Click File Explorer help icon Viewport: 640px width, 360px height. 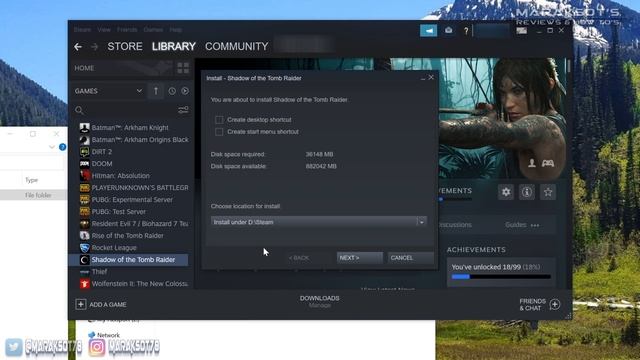pyautogui.click(x=62, y=147)
